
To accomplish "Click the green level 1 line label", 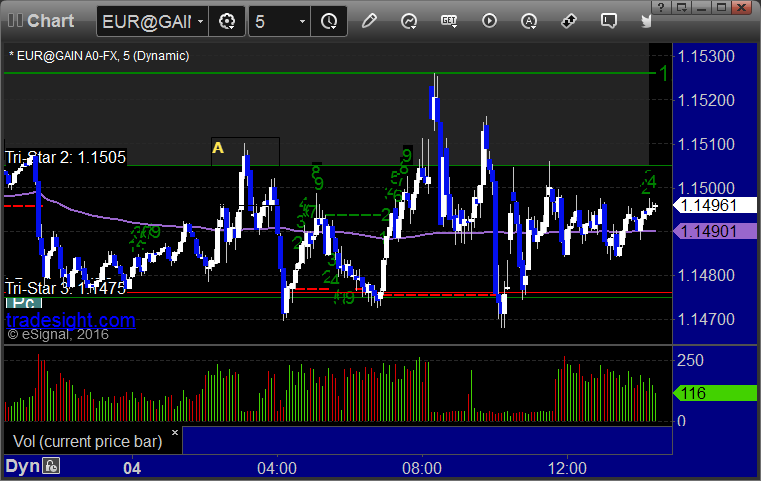I will (663, 74).
